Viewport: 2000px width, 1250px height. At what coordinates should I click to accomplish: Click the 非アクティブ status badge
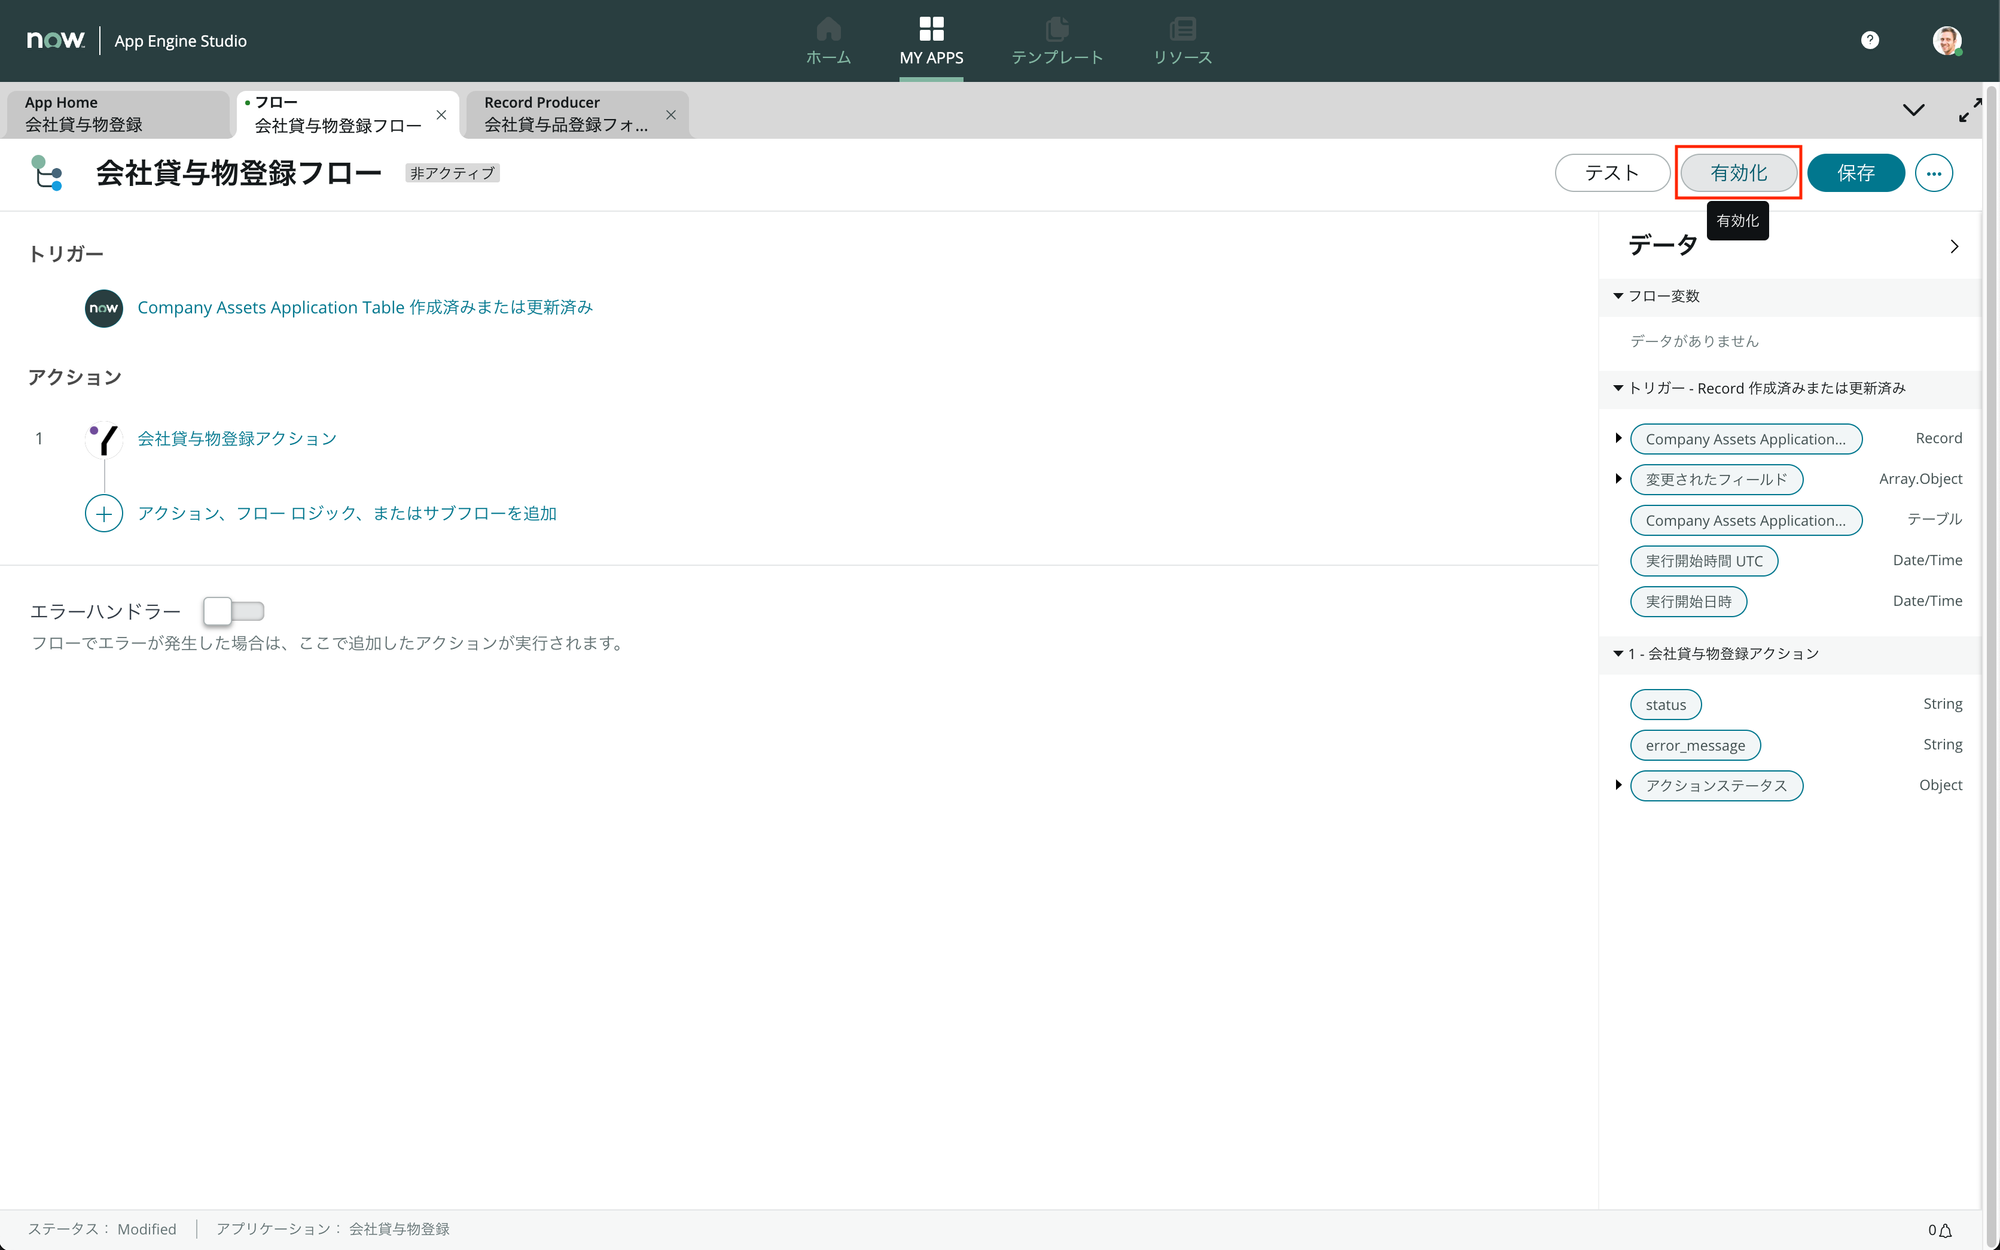[452, 173]
